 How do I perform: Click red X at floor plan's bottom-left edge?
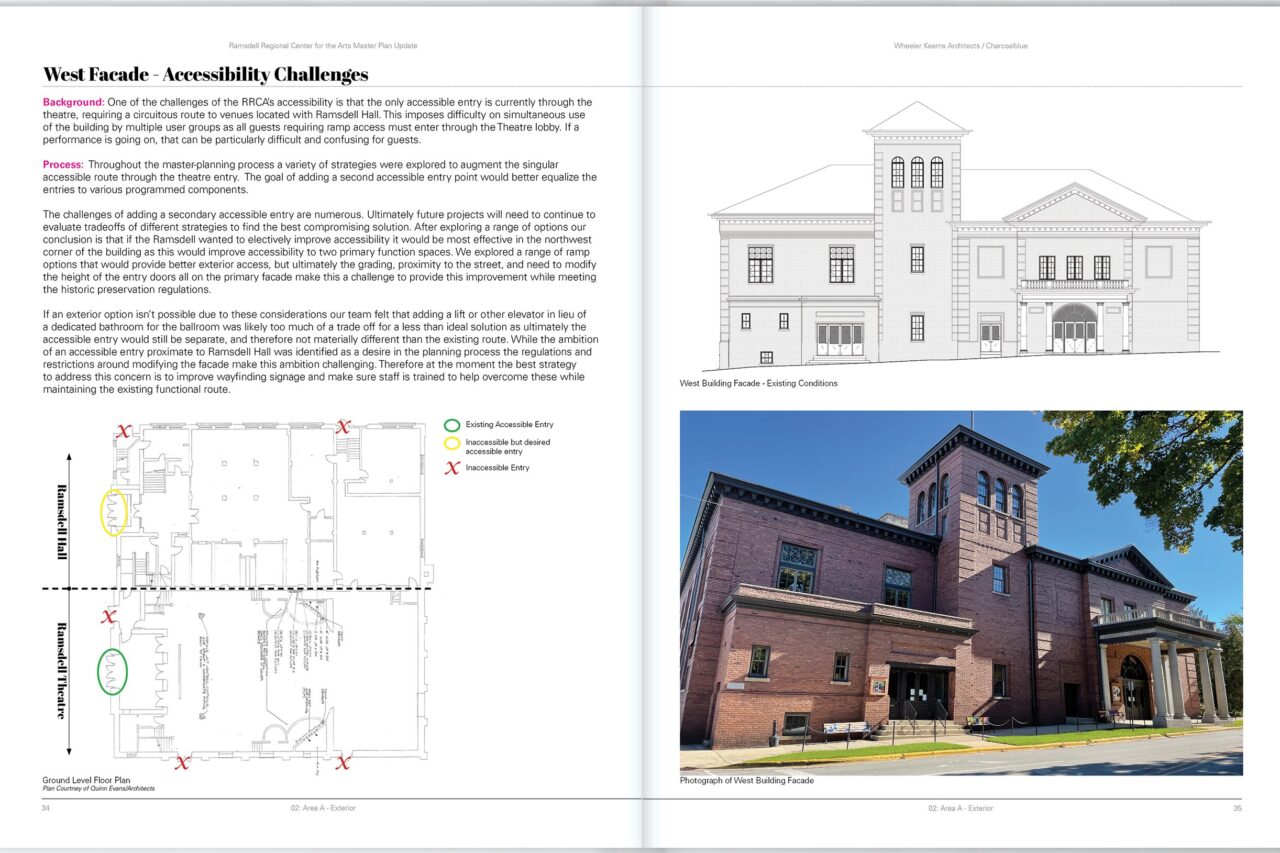(182, 763)
